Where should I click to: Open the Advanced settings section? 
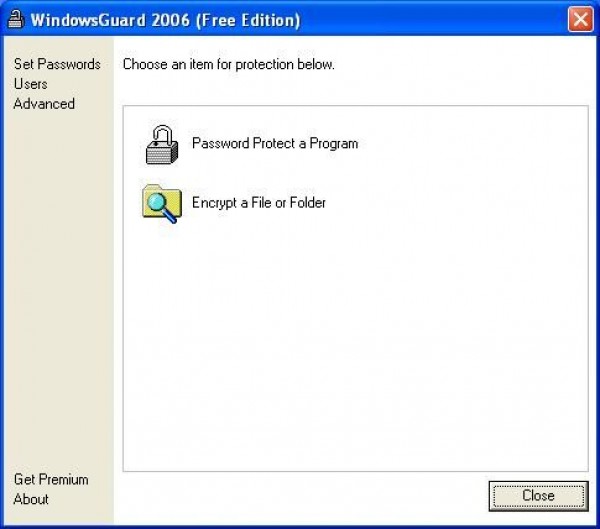[44, 104]
